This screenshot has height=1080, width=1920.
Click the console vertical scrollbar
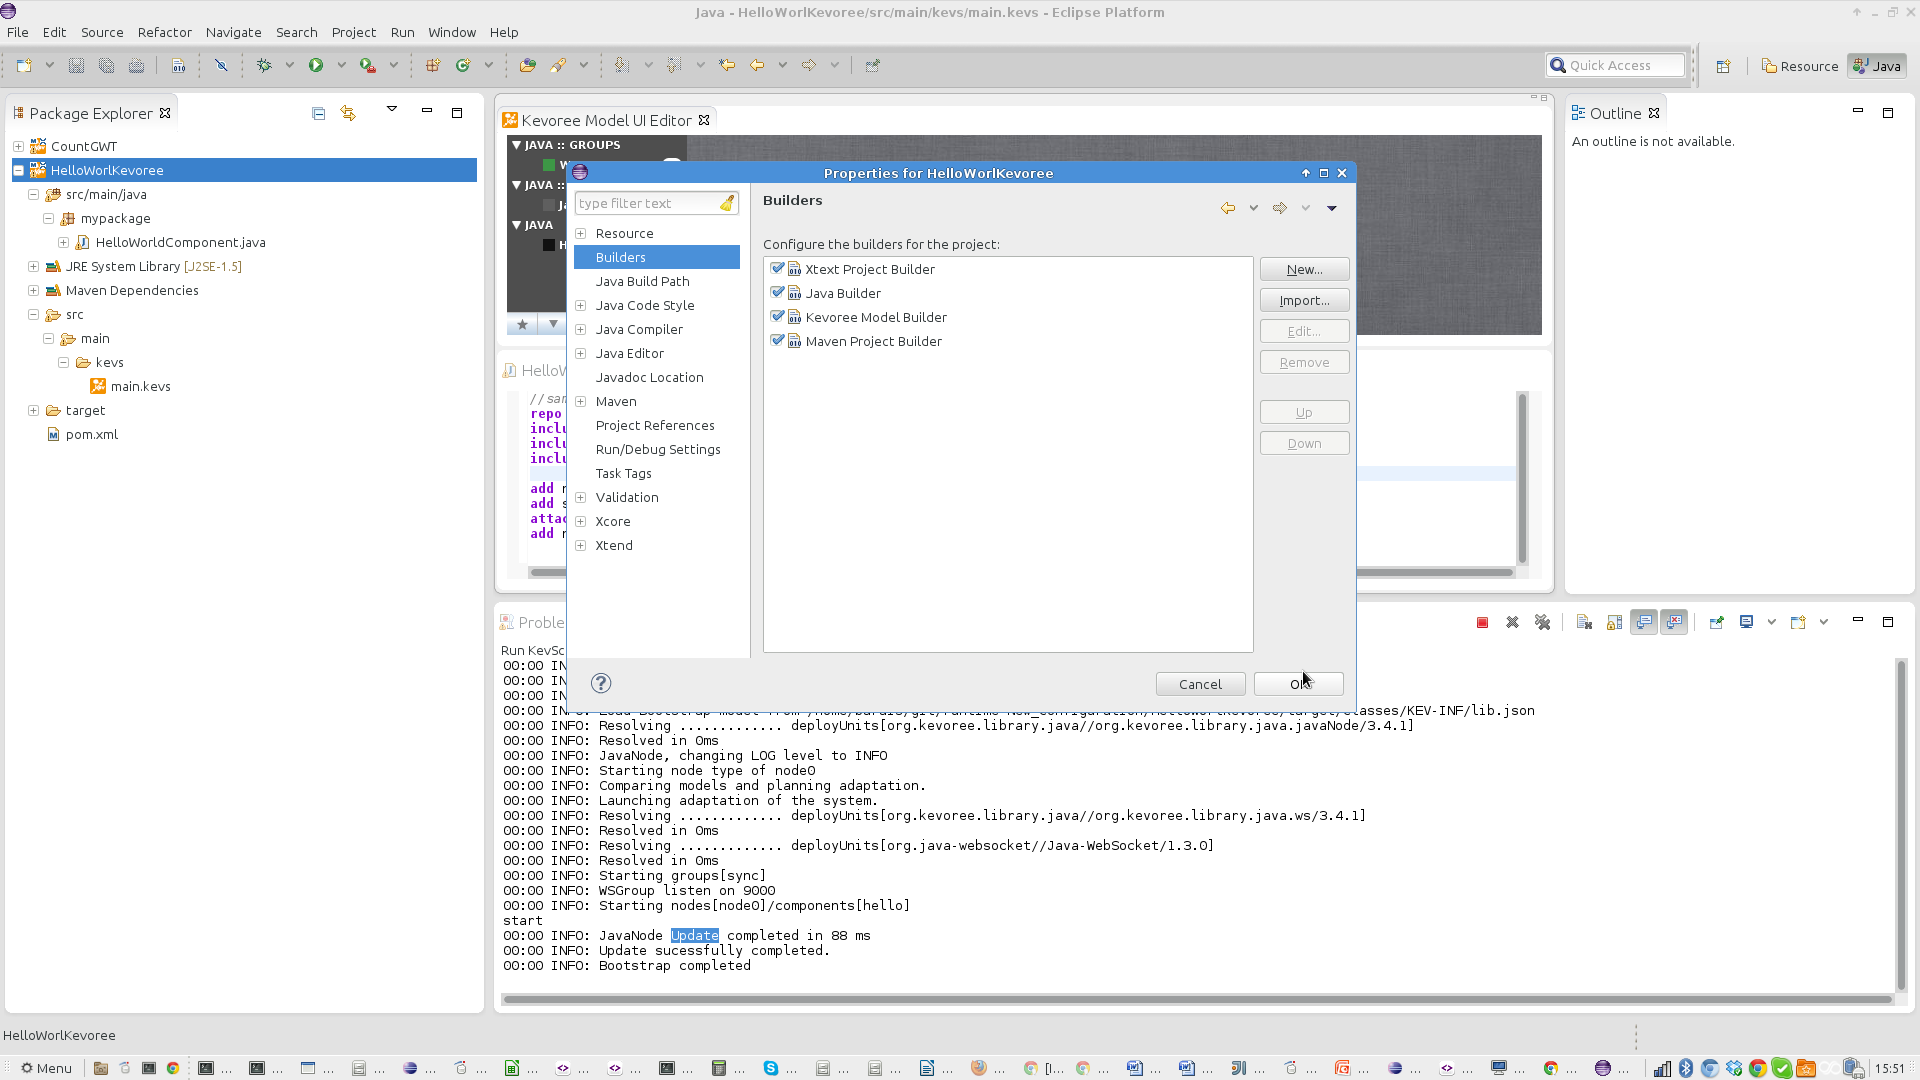coord(1901,825)
